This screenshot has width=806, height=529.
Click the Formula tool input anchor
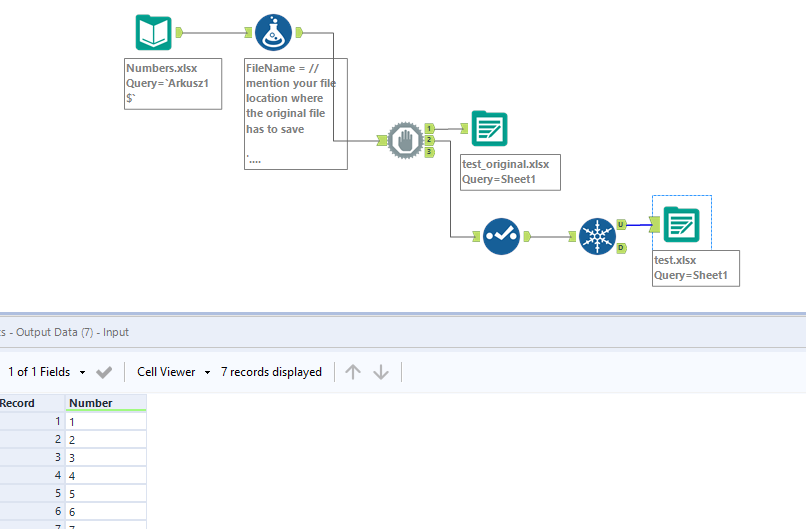click(x=248, y=32)
